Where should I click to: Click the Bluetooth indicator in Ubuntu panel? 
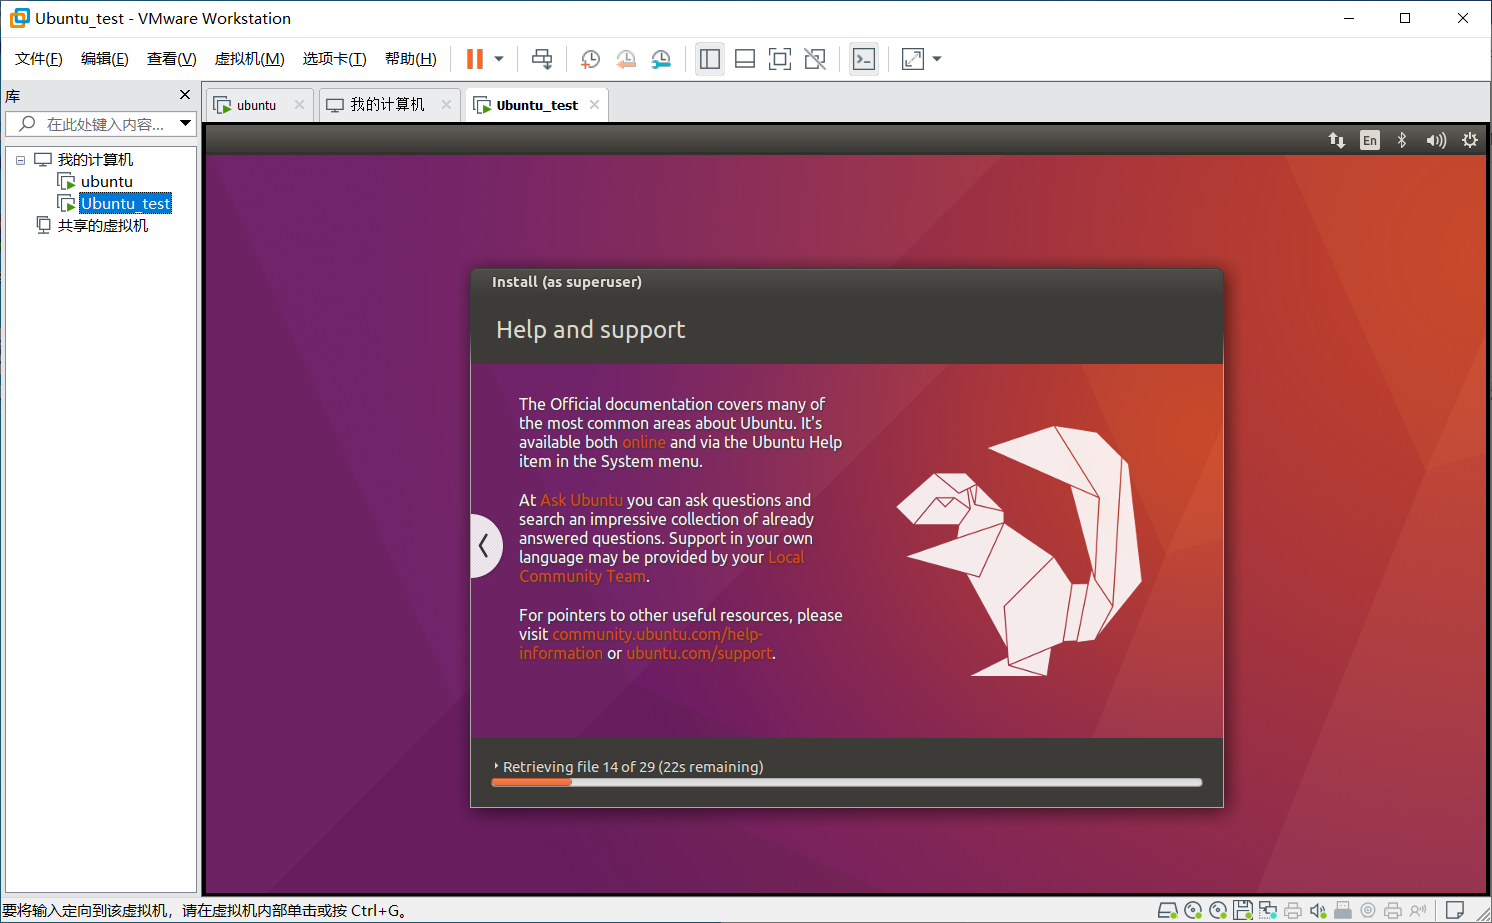click(1402, 140)
